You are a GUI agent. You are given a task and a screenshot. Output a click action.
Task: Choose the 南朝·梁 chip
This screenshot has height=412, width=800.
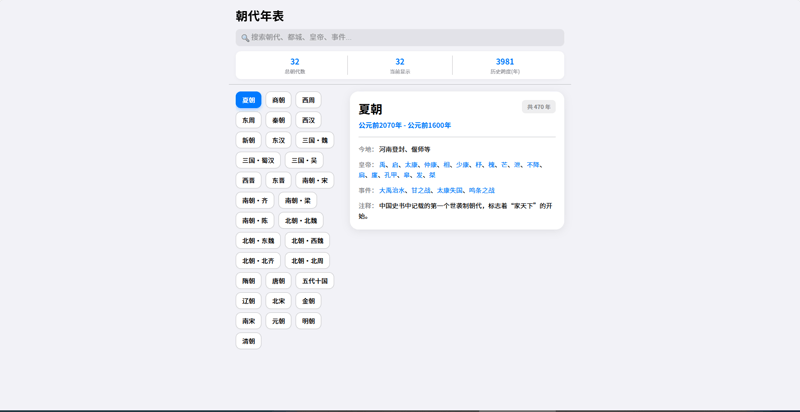tap(298, 200)
